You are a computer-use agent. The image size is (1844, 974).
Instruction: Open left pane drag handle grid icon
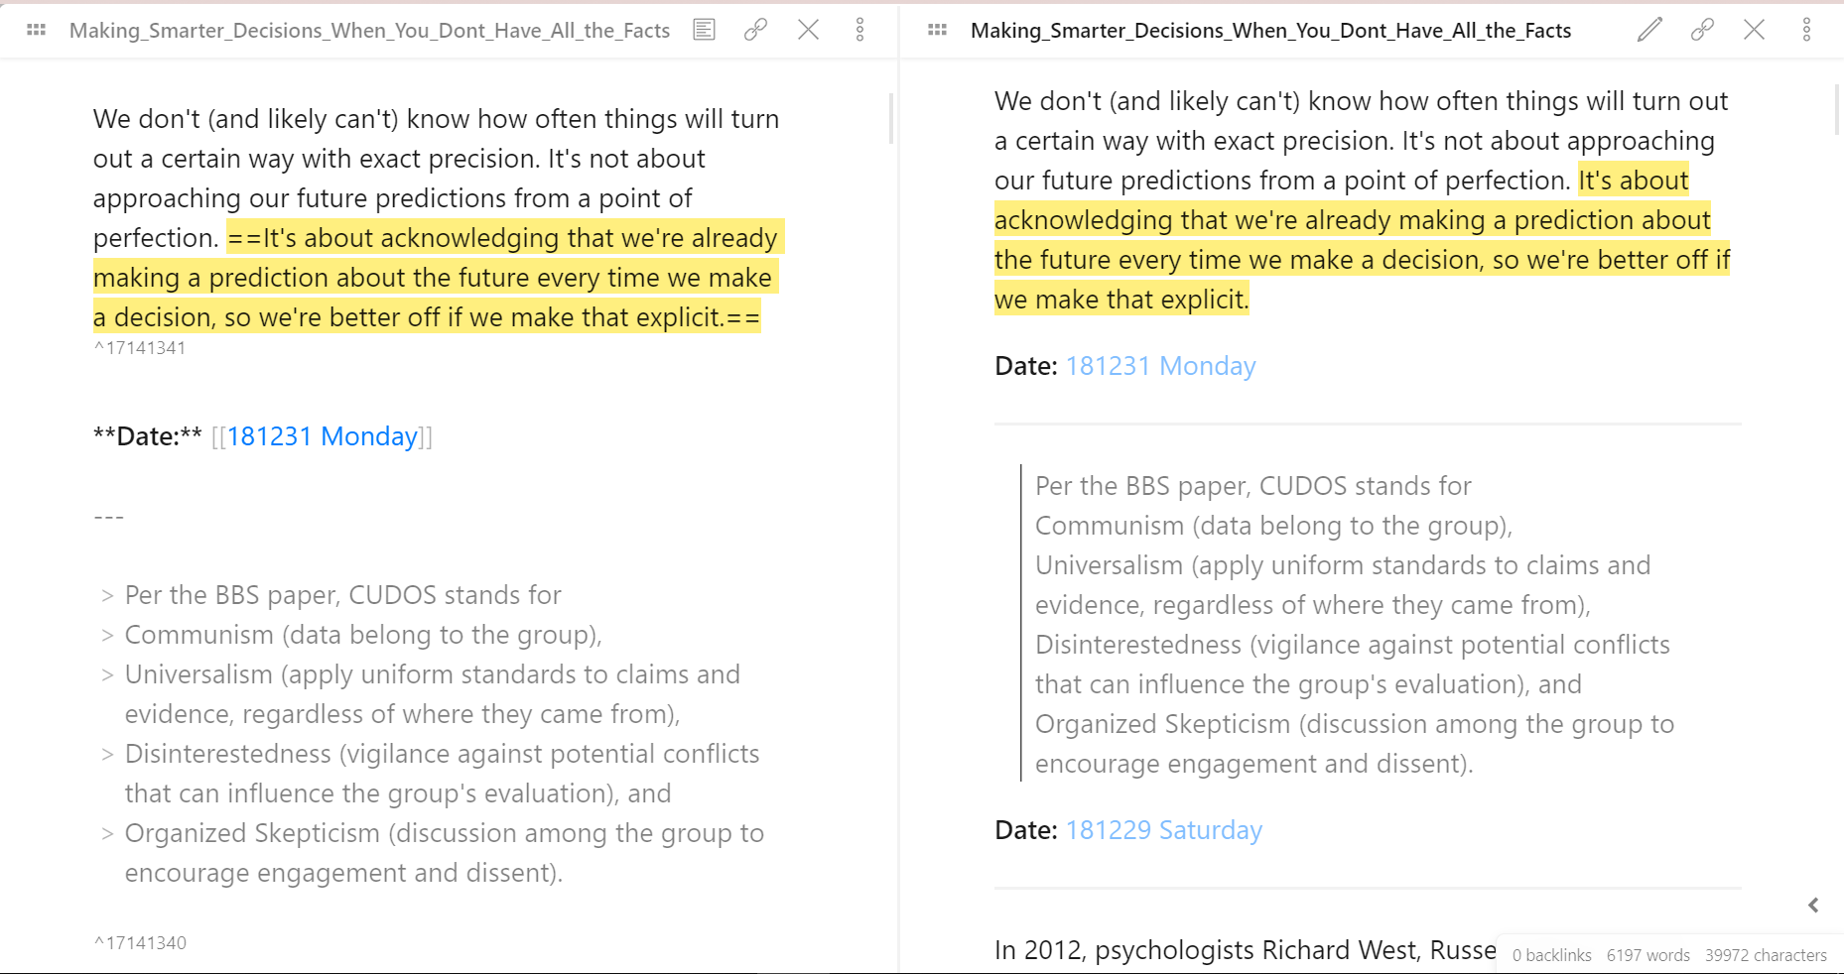coord(36,30)
